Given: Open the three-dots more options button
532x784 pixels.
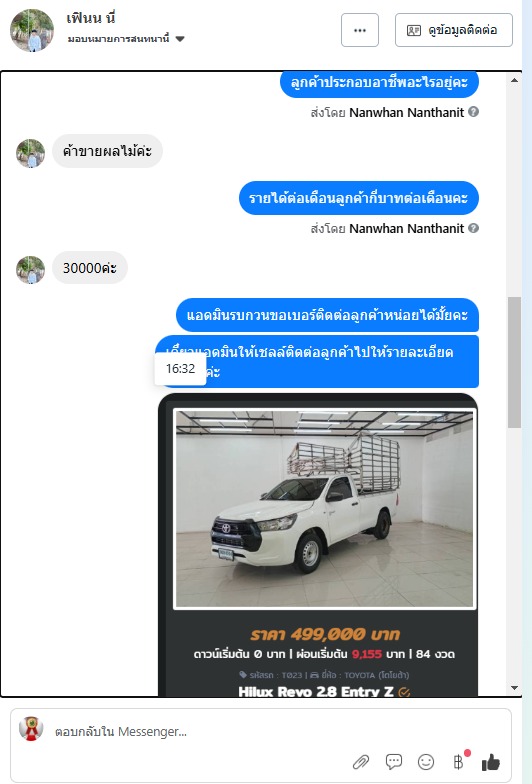Looking at the screenshot, I should 360,30.
